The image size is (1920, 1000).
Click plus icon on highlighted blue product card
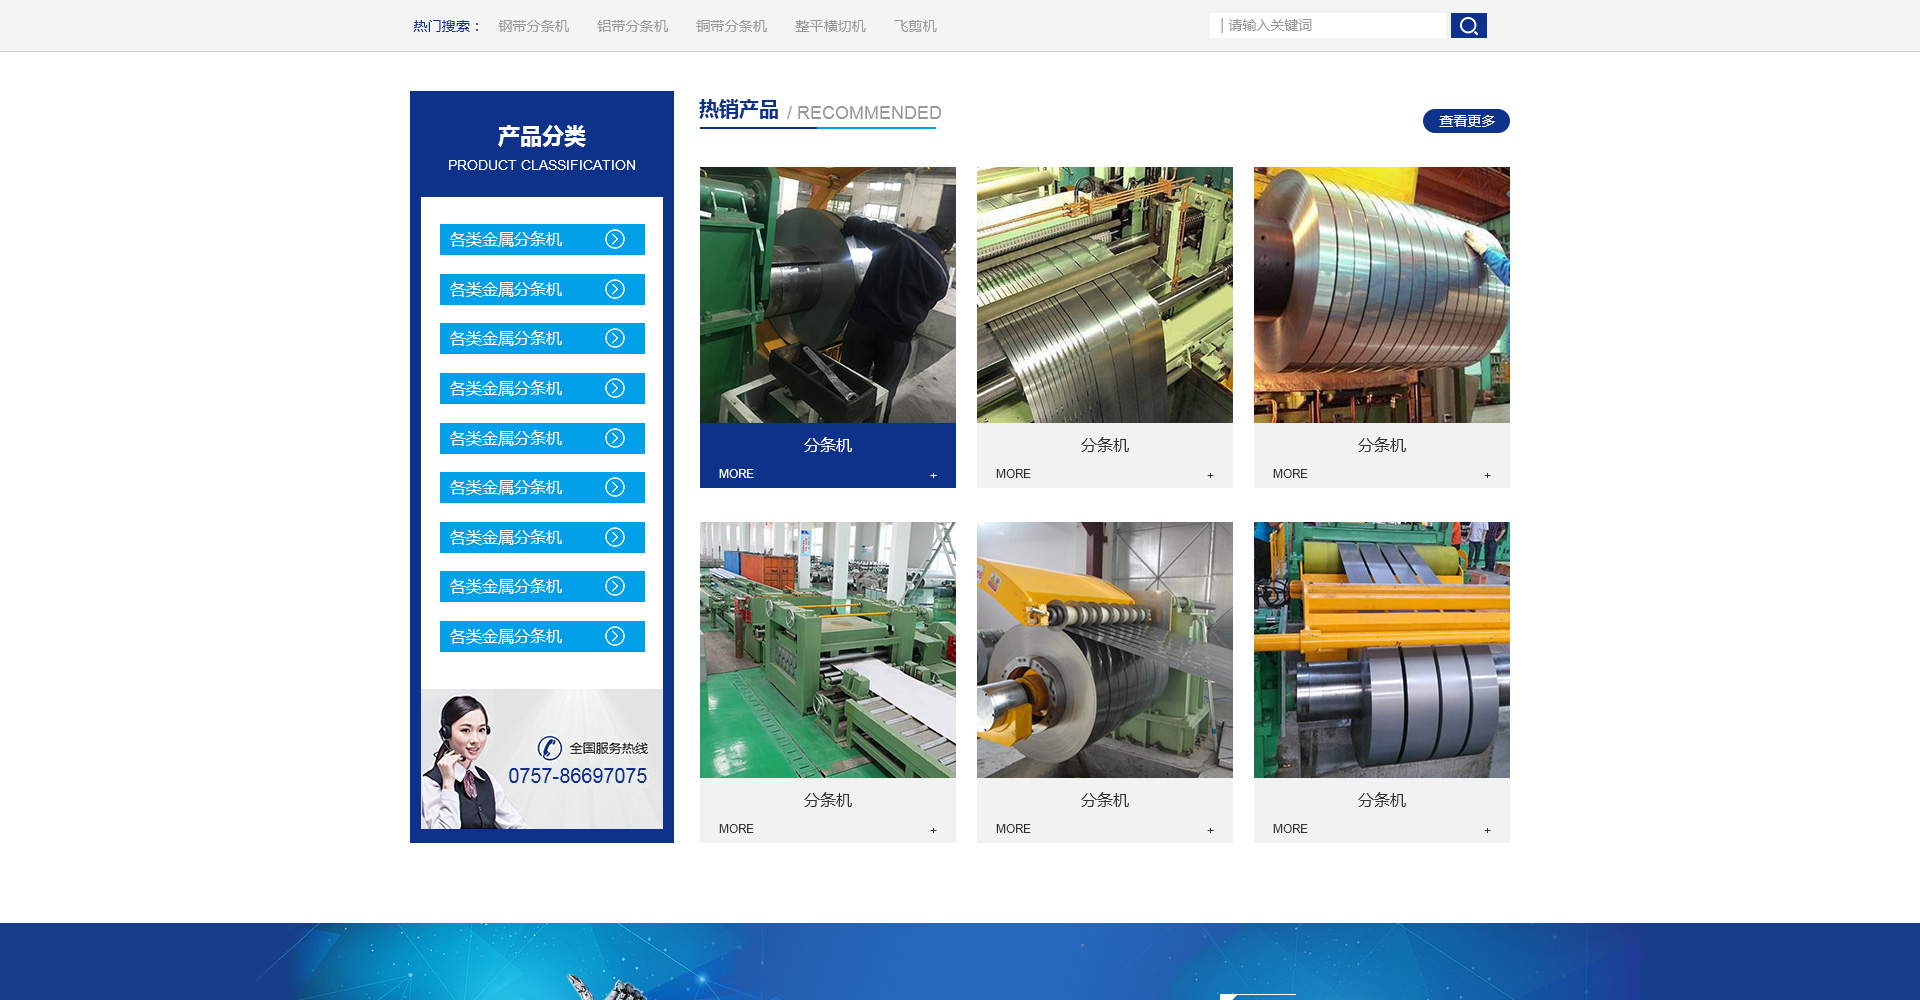pyautogui.click(x=933, y=475)
